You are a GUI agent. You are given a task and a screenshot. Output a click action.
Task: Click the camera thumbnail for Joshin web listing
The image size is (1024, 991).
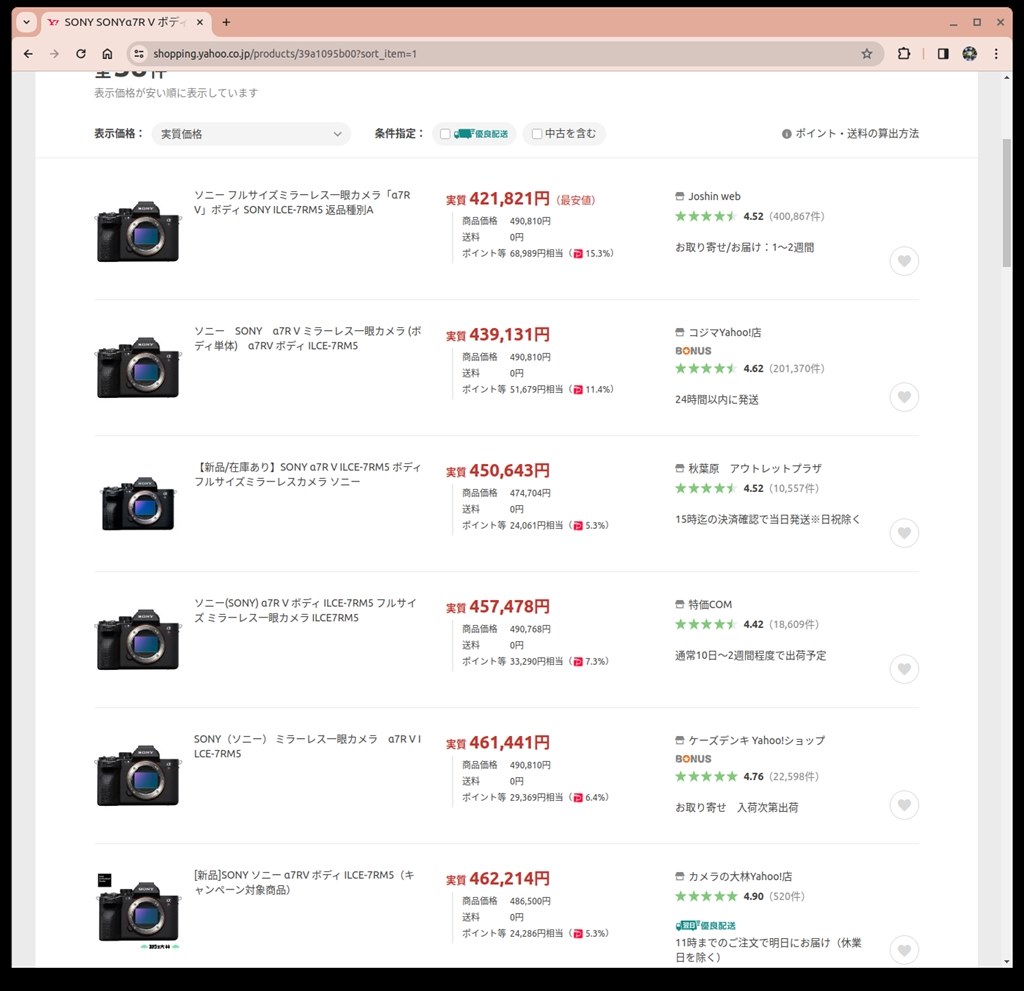(x=138, y=231)
